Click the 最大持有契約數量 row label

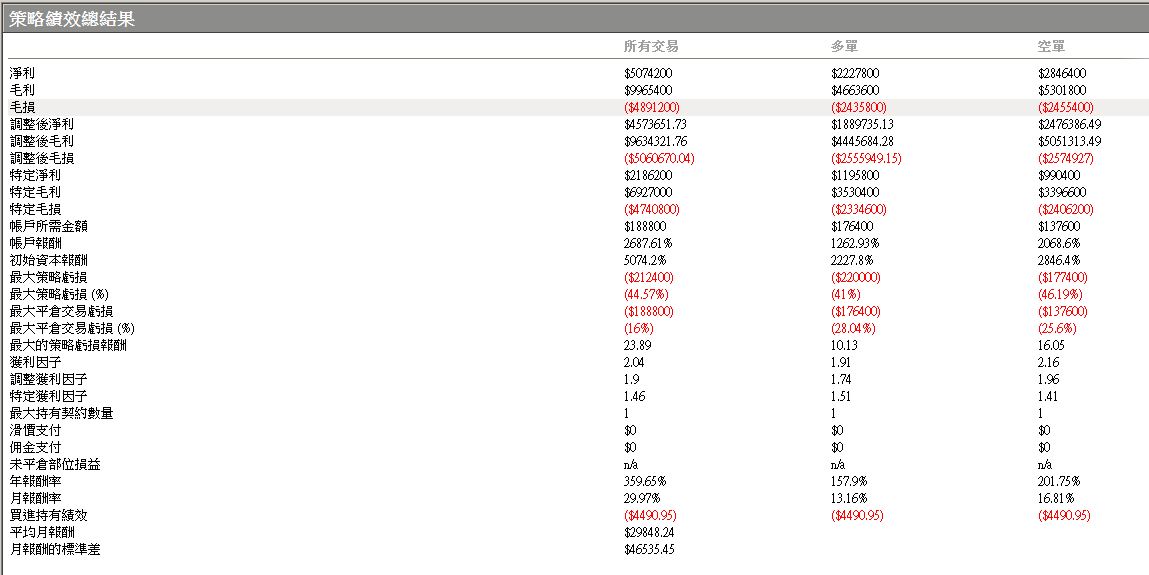click(61, 413)
